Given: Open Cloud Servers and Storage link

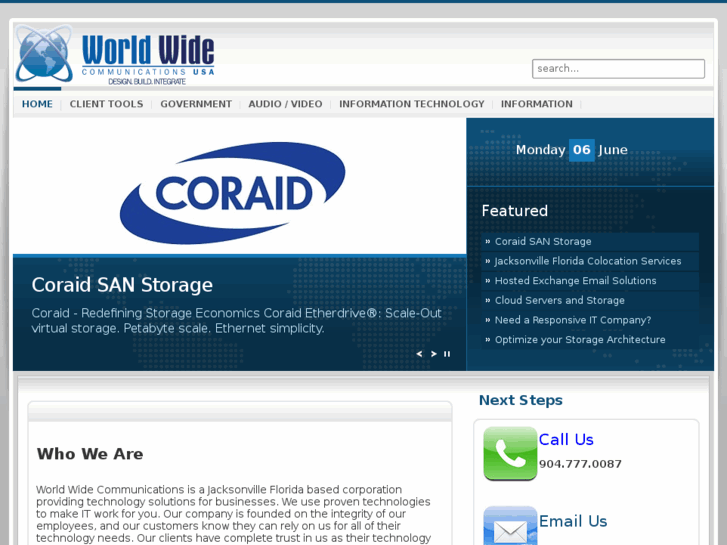Looking at the screenshot, I should (560, 301).
